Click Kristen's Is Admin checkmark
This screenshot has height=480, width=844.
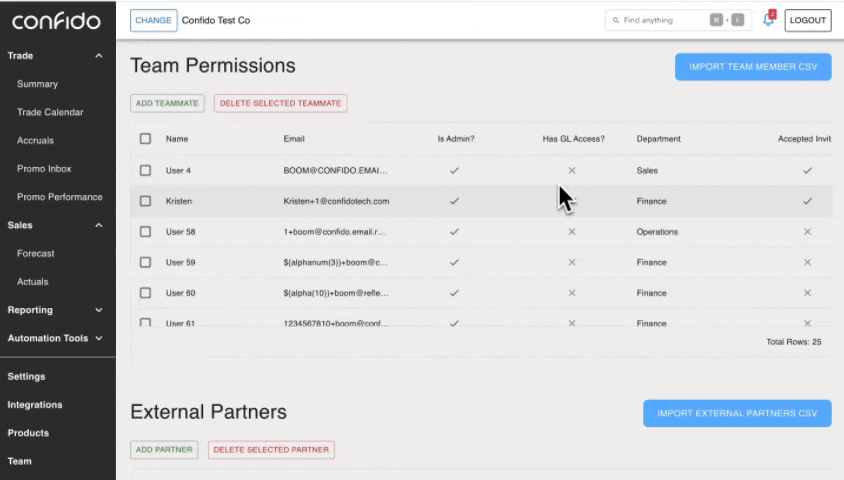[454, 201]
